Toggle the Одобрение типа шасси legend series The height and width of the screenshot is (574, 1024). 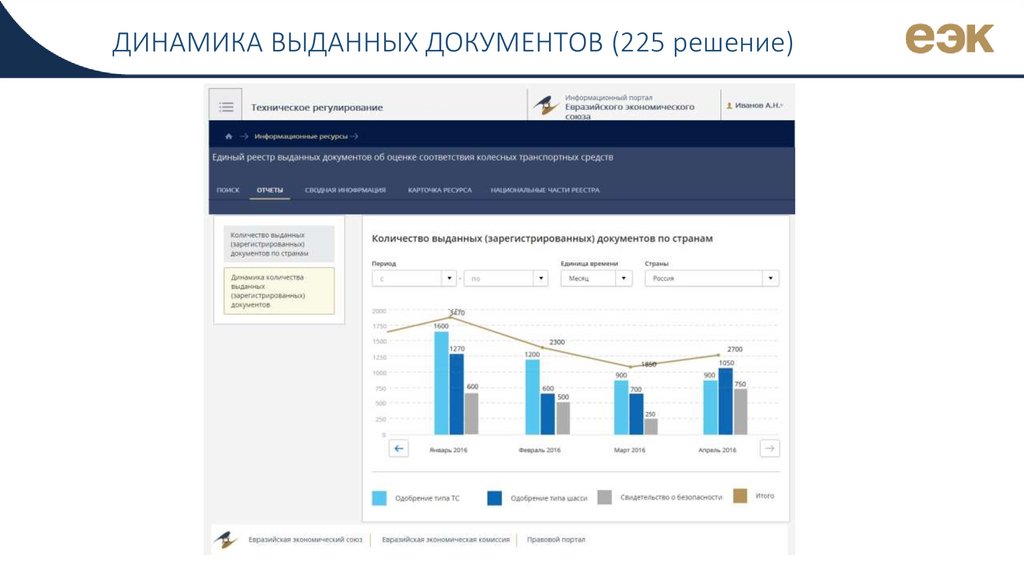pos(494,497)
